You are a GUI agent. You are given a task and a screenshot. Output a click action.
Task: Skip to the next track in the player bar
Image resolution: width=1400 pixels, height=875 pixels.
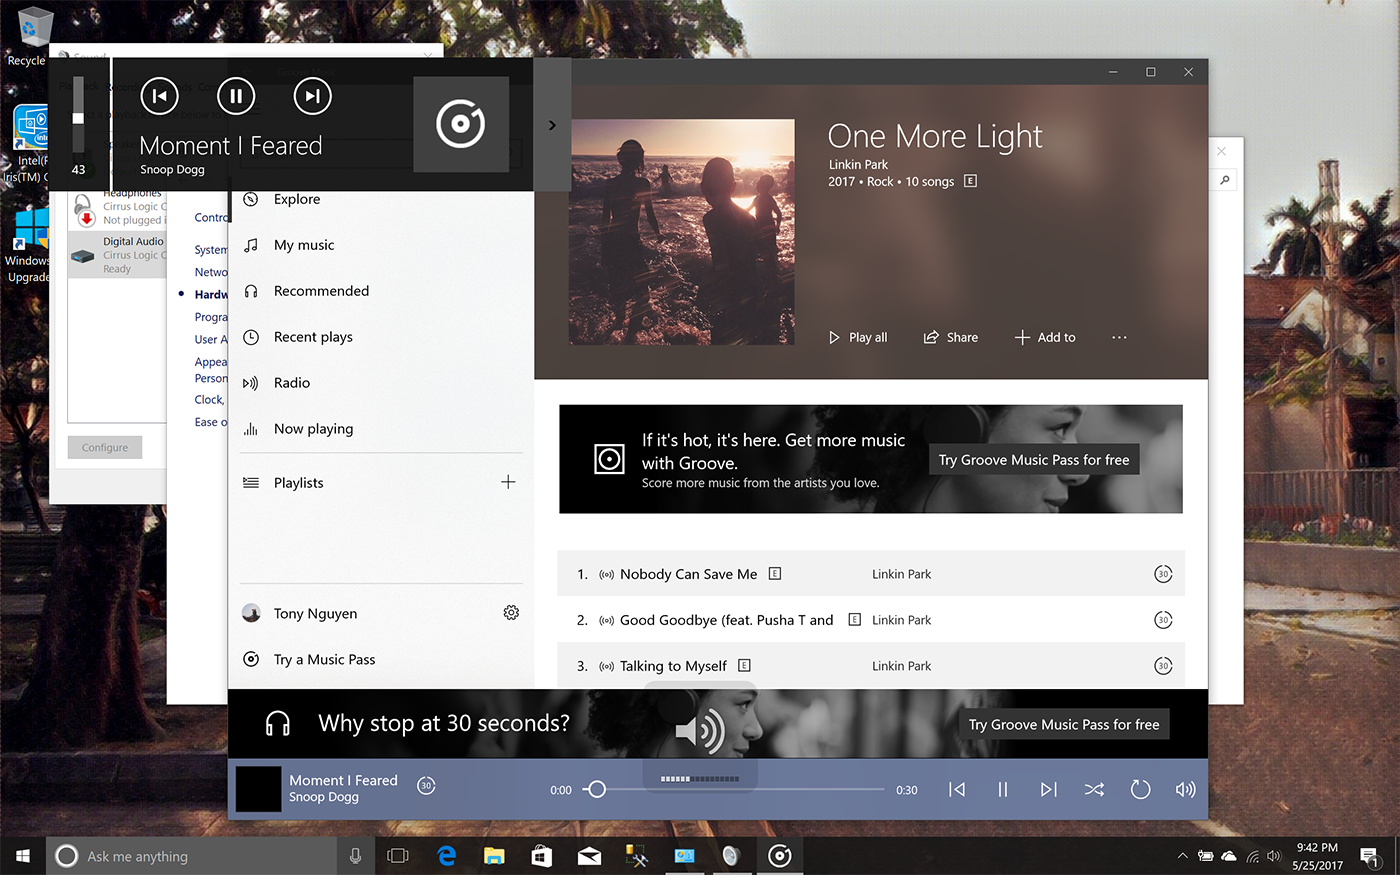pyautogui.click(x=1049, y=790)
